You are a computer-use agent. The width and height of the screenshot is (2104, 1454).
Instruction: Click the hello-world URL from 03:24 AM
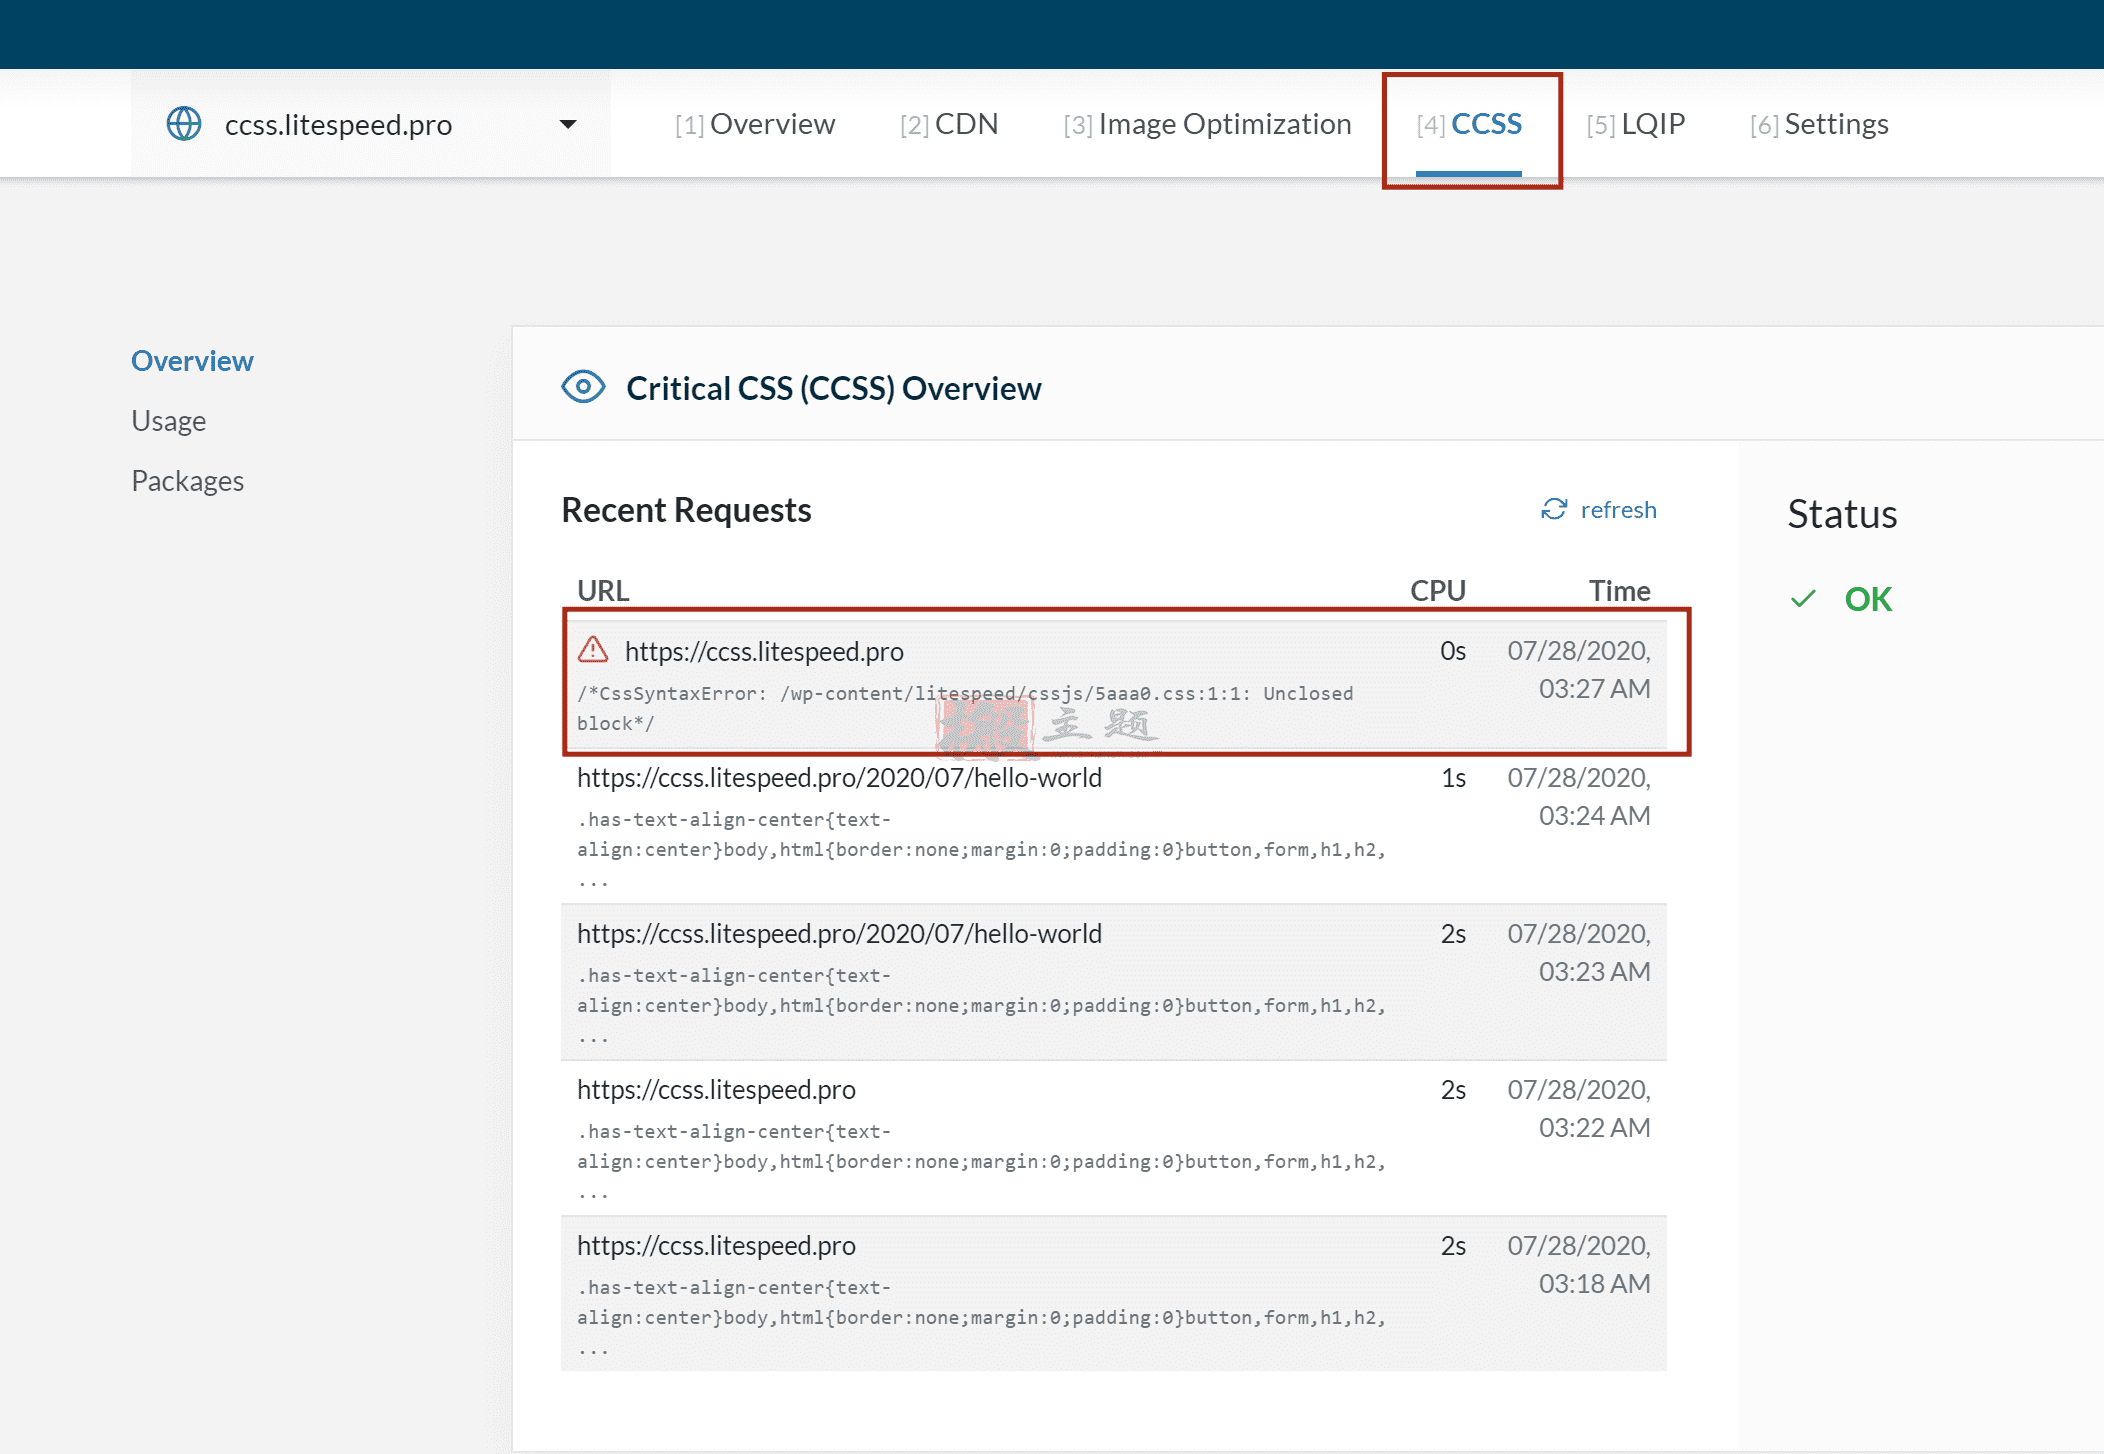[839, 778]
